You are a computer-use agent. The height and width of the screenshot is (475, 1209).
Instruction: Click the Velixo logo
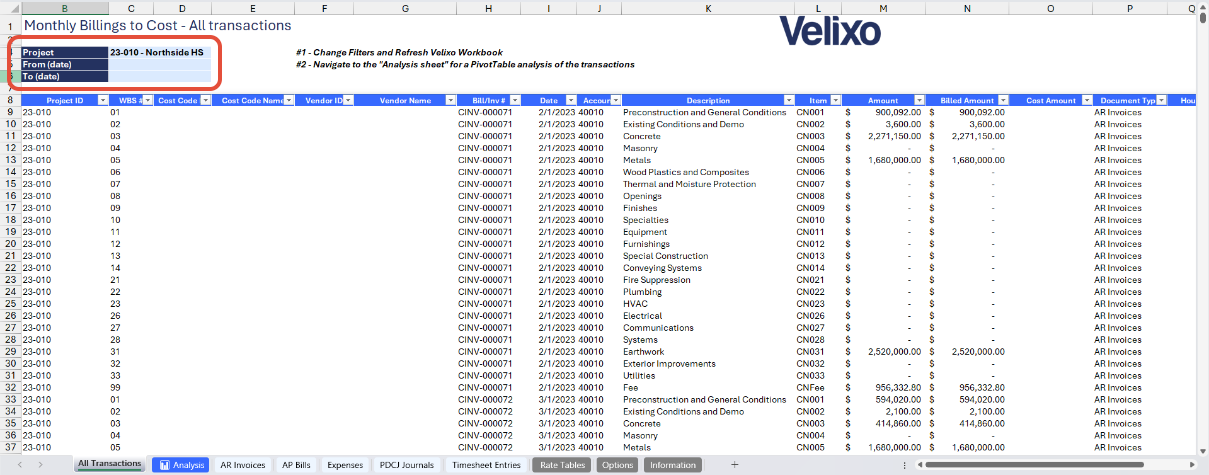click(x=830, y=31)
